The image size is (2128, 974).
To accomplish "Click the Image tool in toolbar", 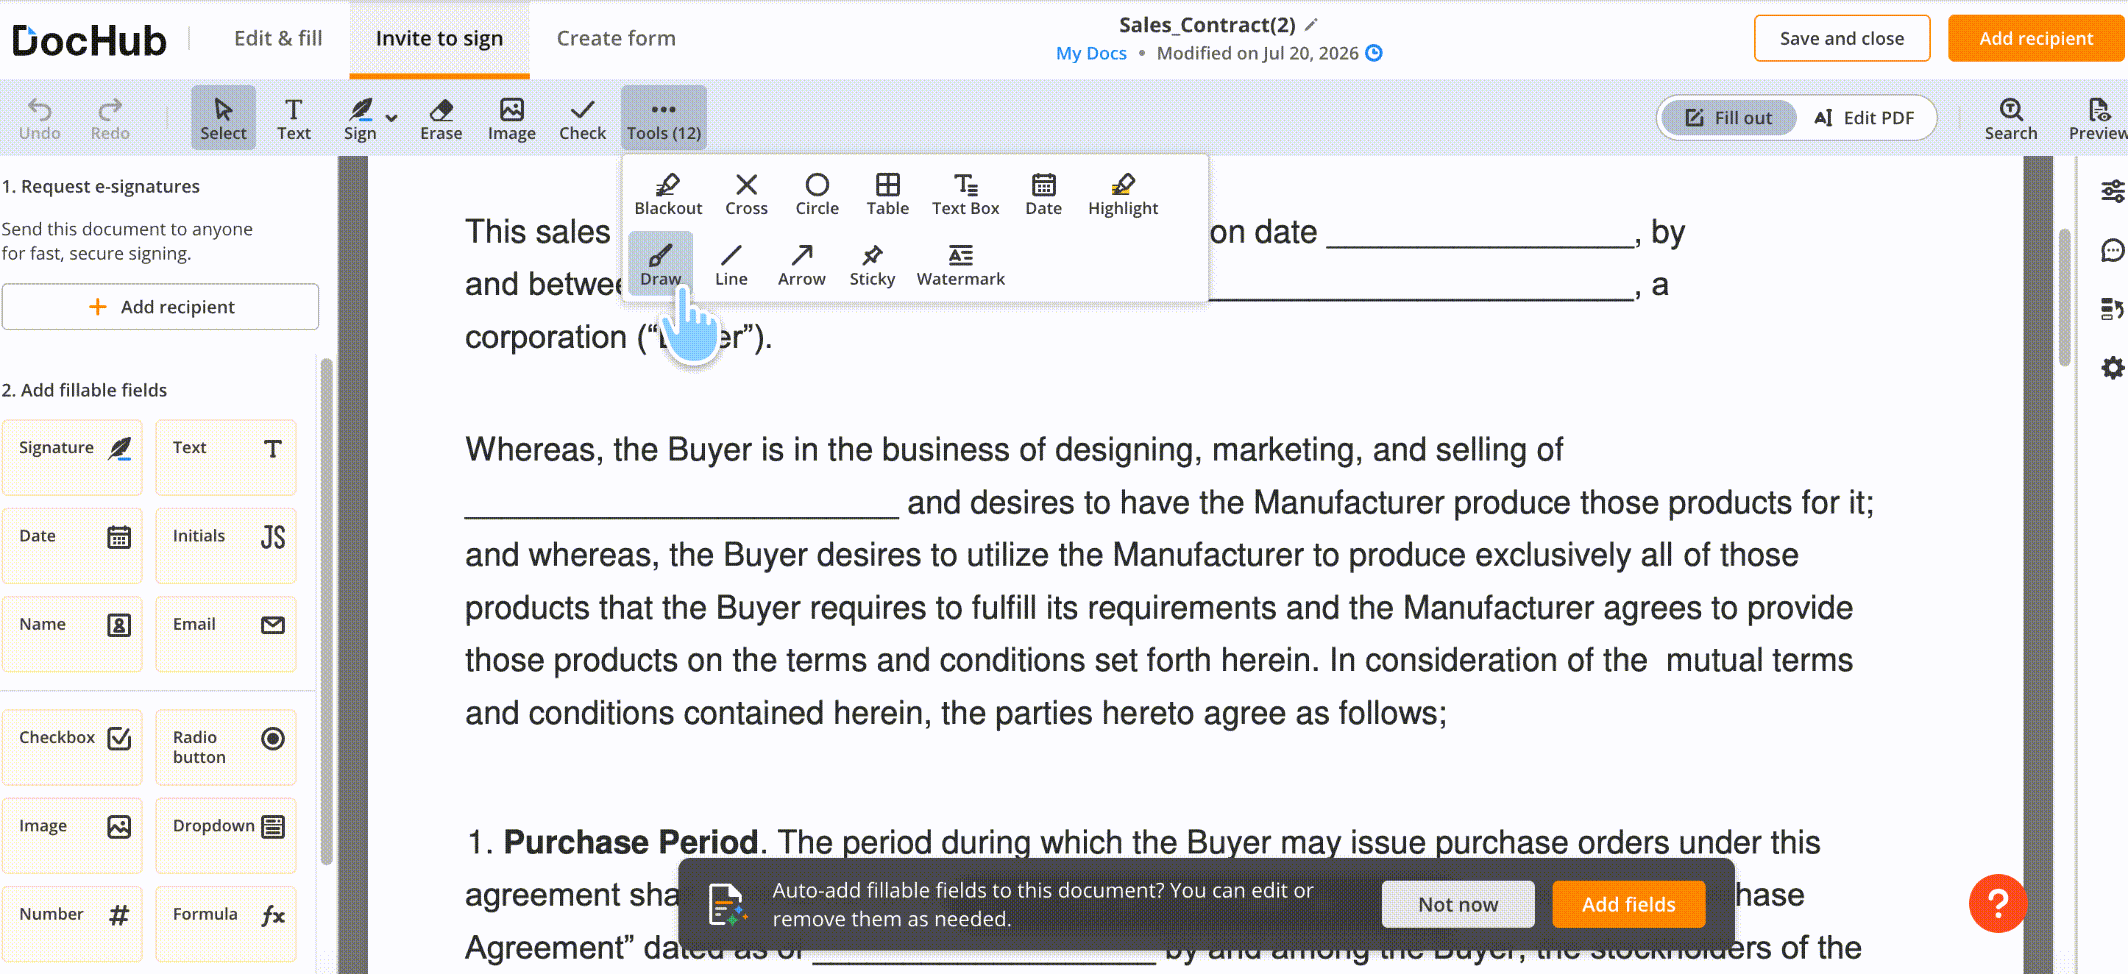I will tap(511, 118).
